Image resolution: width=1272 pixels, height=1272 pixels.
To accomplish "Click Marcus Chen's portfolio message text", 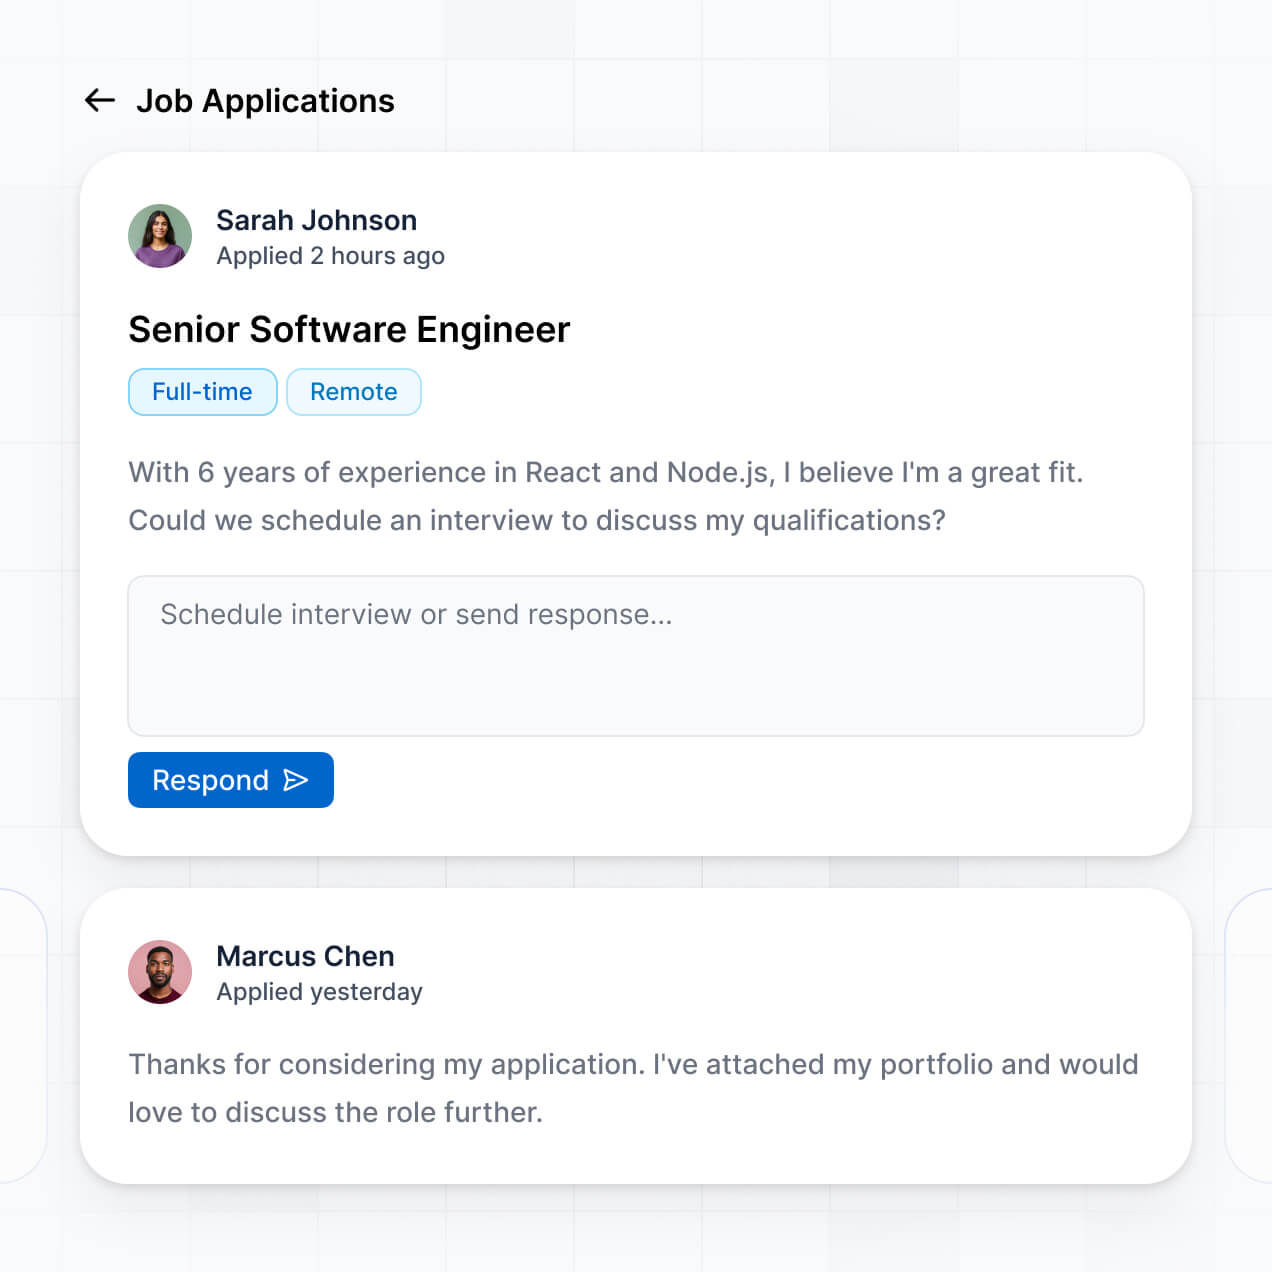I will (633, 1088).
